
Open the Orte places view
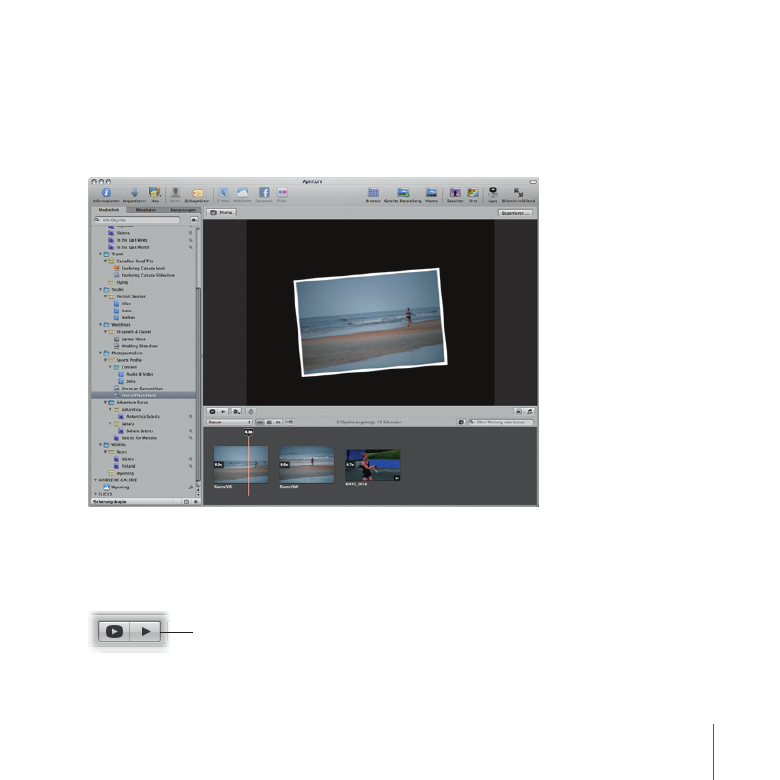[473, 193]
